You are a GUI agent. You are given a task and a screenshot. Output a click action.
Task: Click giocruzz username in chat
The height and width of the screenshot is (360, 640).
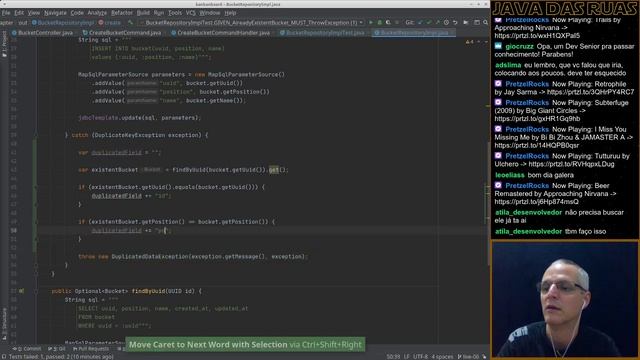(x=519, y=47)
